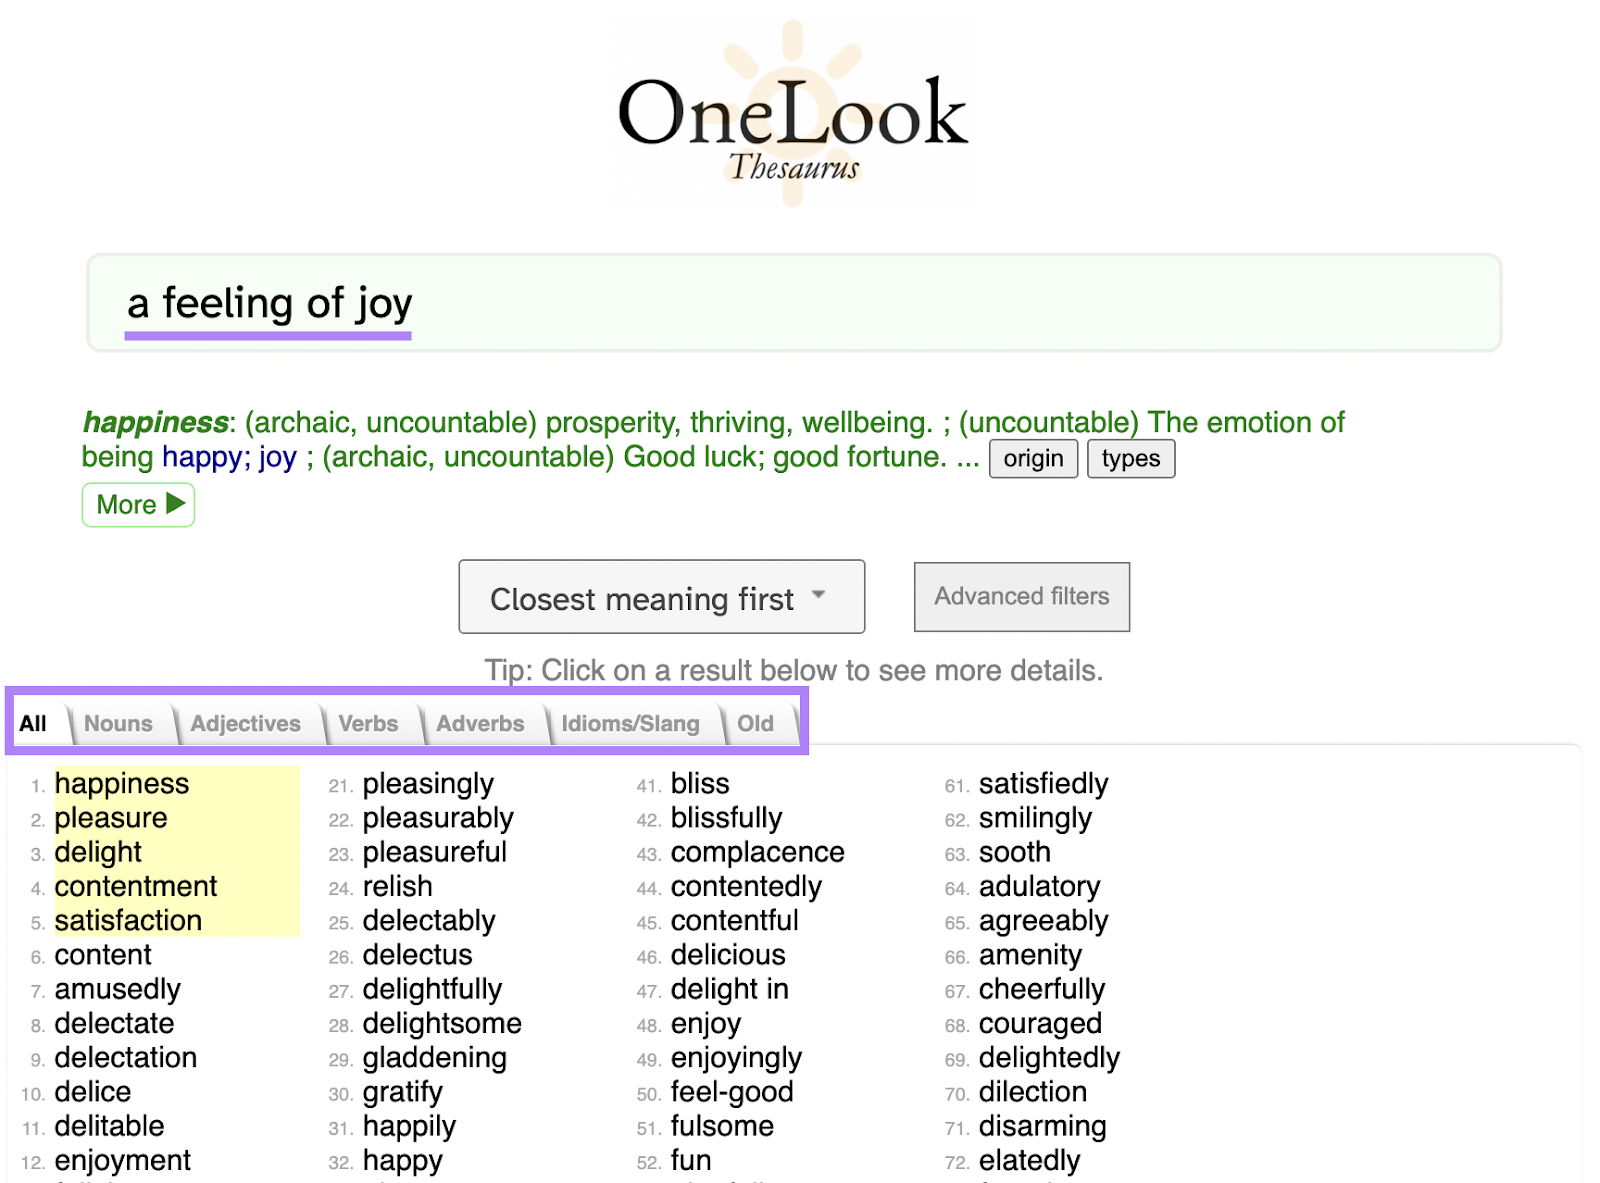Switch to the Adjectives tab
Image resolution: width=1600 pixels, height=1183 pixels.
point(245,724)
